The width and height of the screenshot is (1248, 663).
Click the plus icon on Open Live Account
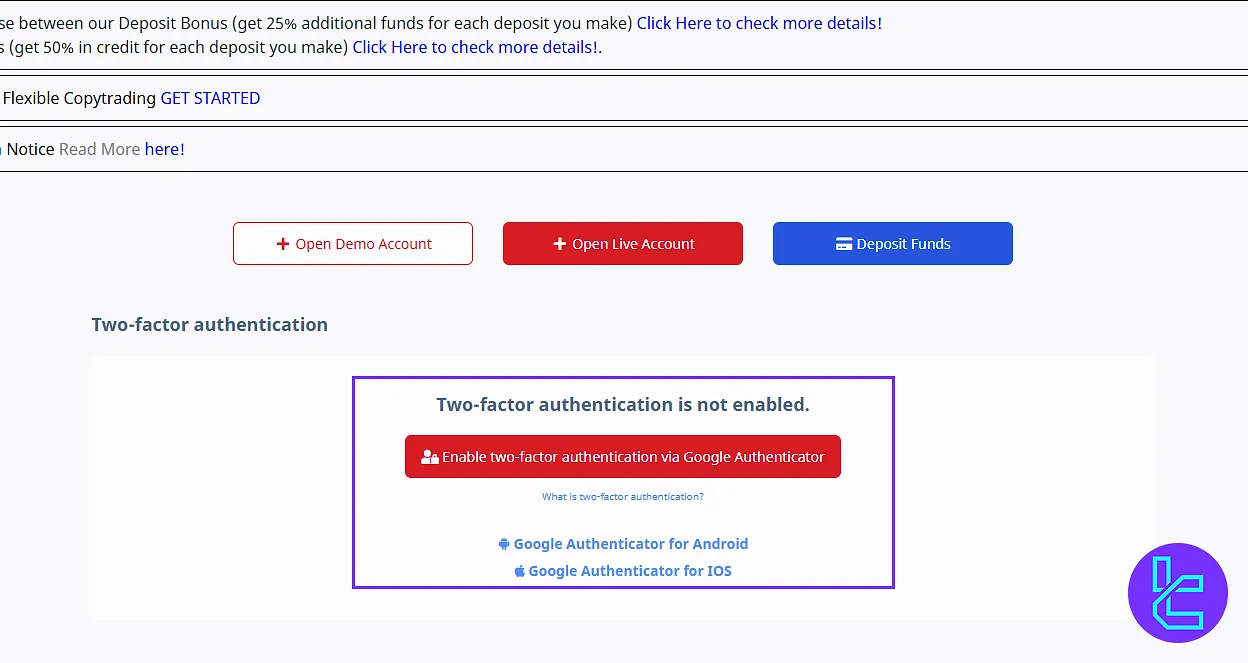click(560, 244)
